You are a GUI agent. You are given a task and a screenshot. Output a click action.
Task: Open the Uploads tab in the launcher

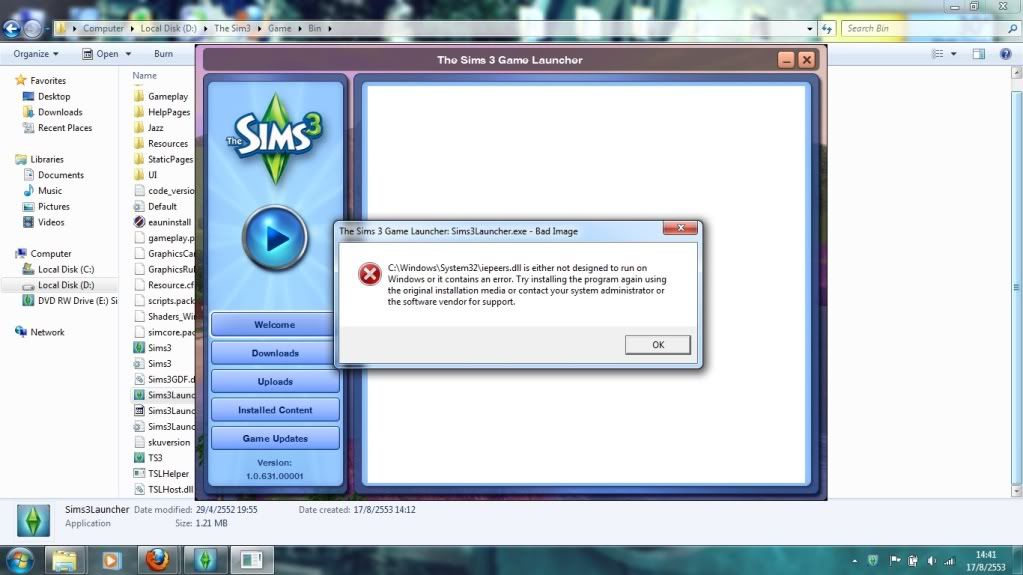[x=275, y=382]
